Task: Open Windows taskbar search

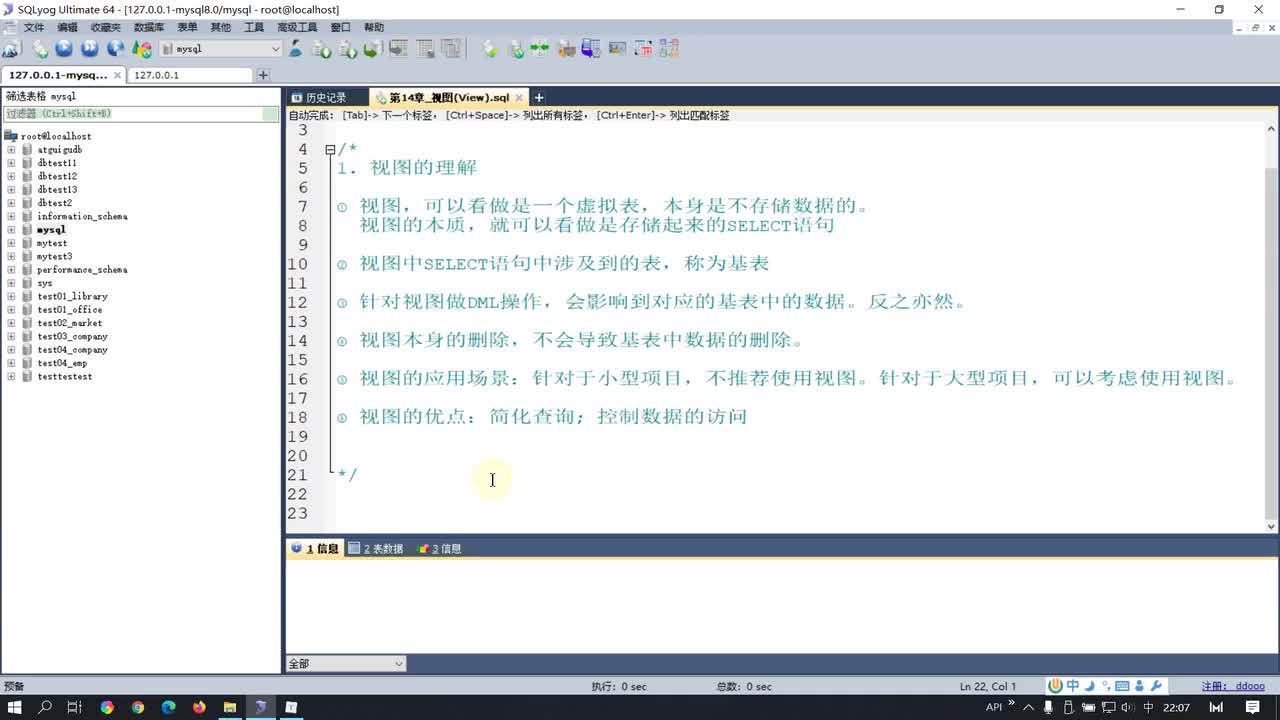Action: 45,707
